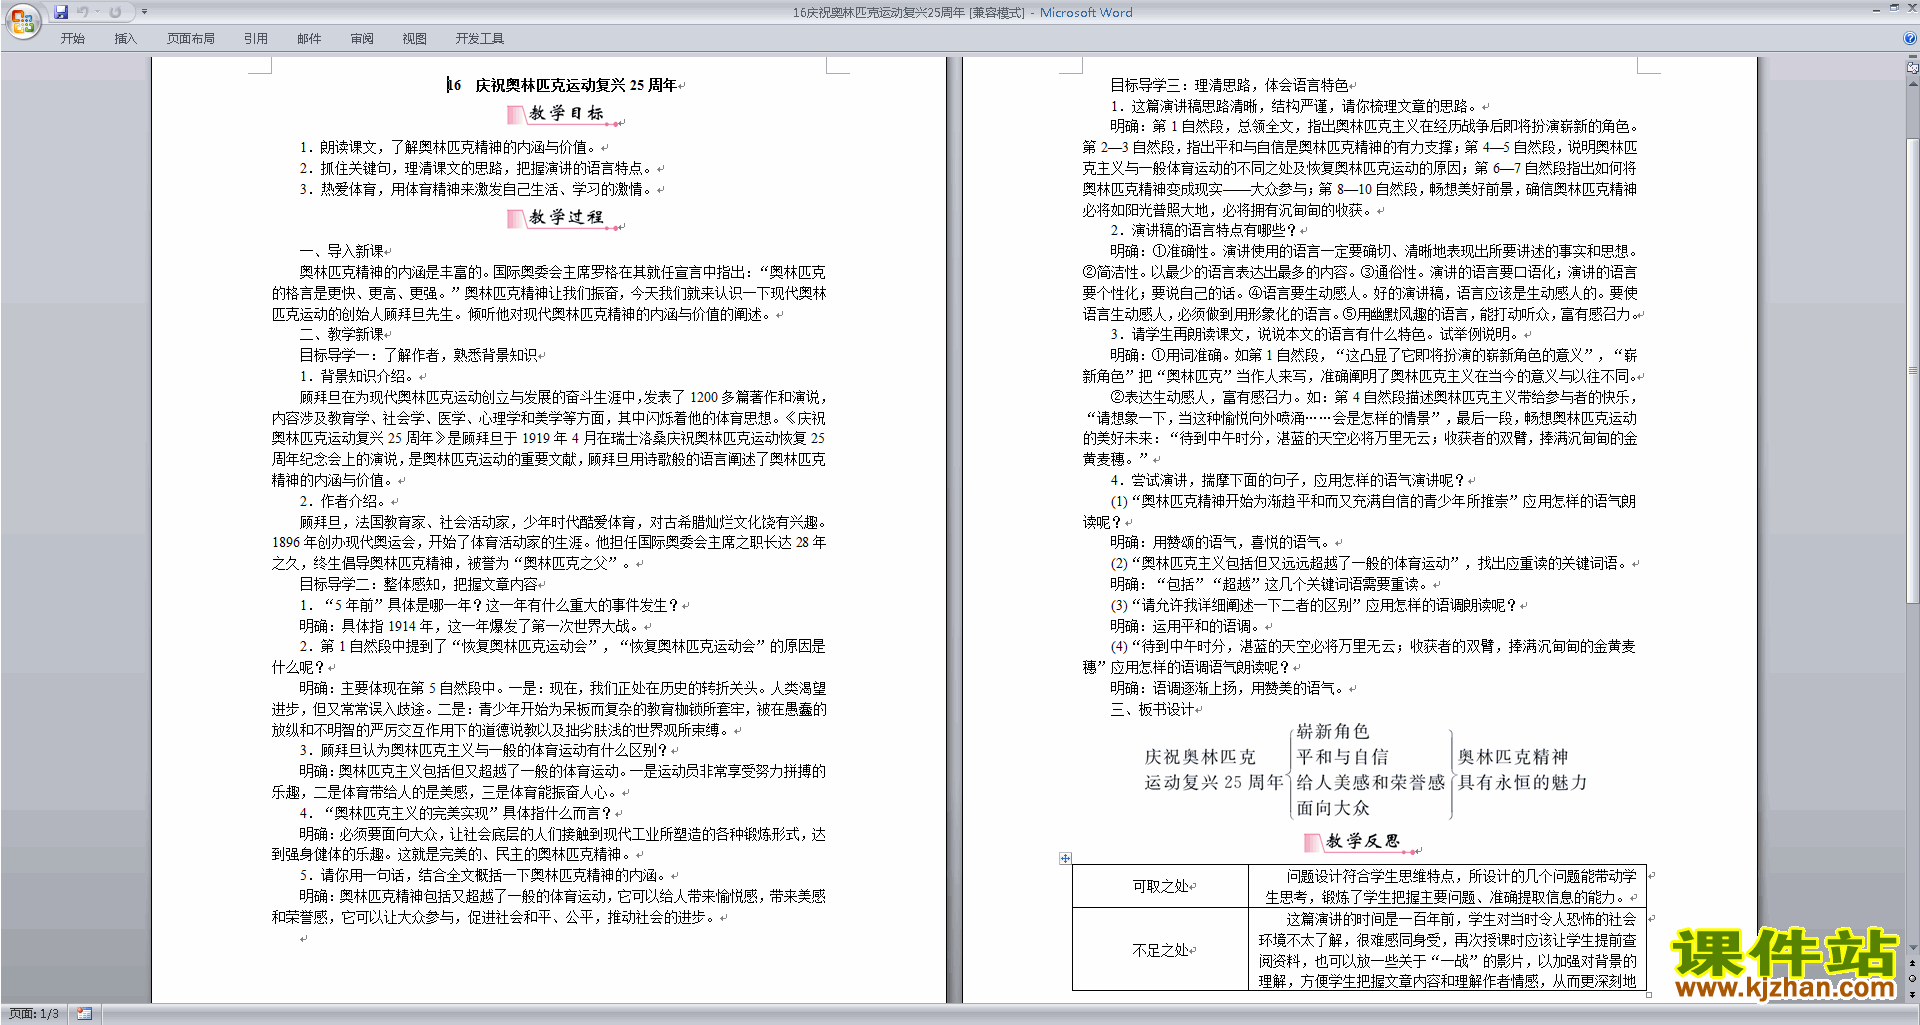Open Customize Quick Access Toolbar dropdown

[x=144, y=12]
